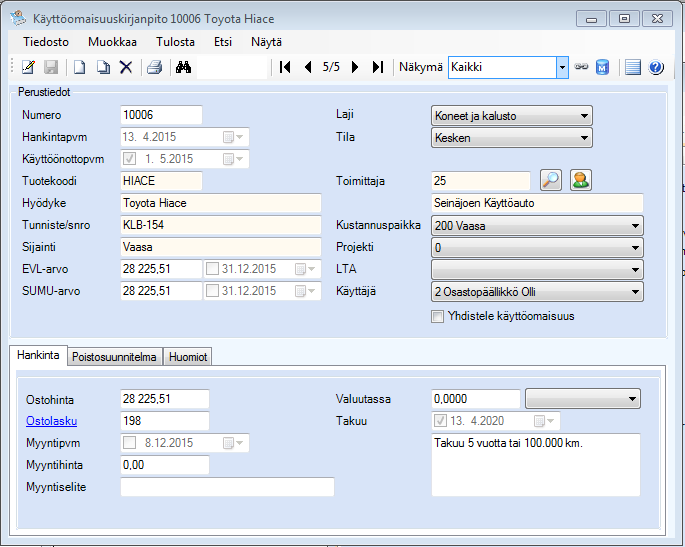
Task: Go to the next record arrow
Action: point(355,67)
